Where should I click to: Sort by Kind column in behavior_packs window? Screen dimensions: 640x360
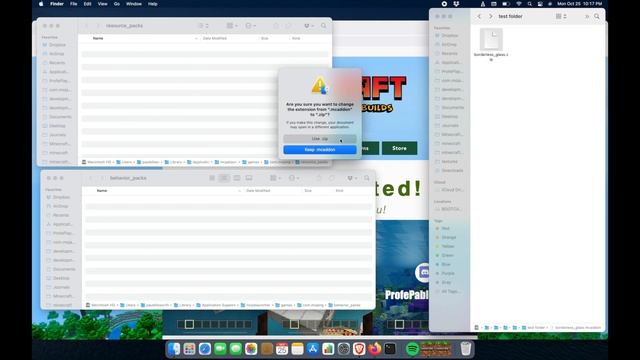(340, 191)
